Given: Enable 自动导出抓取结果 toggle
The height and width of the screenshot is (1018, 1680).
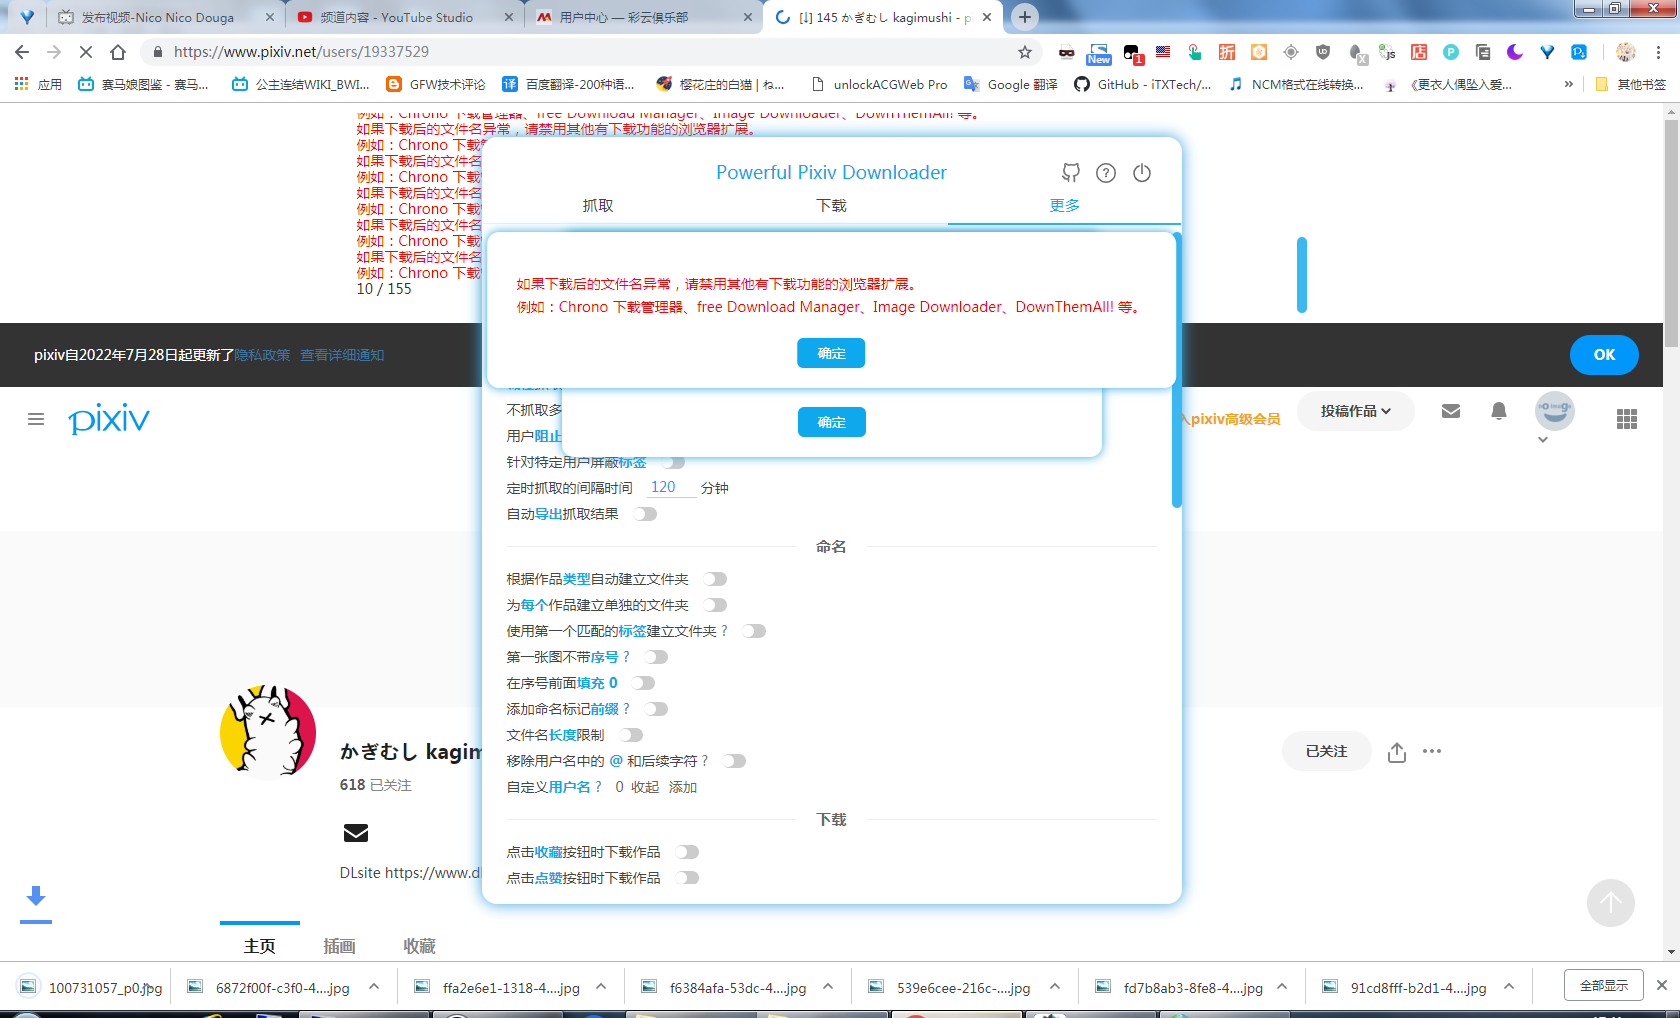Looking at the screenshot, I should (x=645, y=513).
